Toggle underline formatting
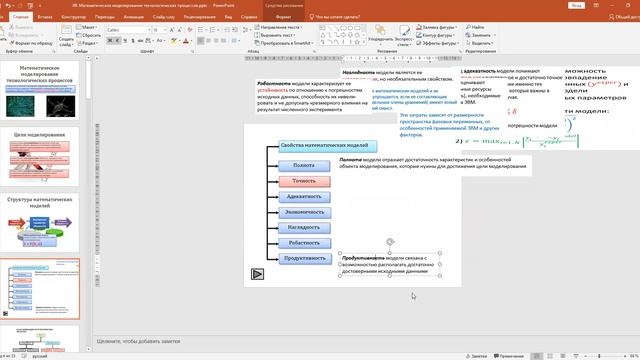This screenshot has width=640, height=360. pos(125,40)
